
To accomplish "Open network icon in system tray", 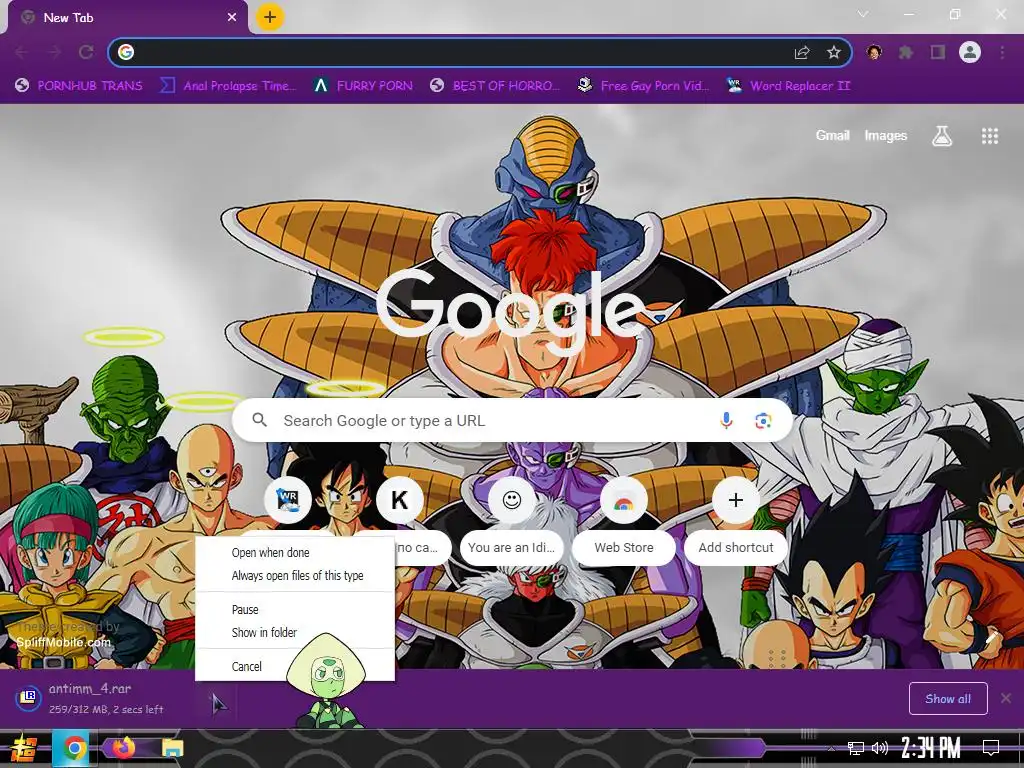I will [856, 748].
